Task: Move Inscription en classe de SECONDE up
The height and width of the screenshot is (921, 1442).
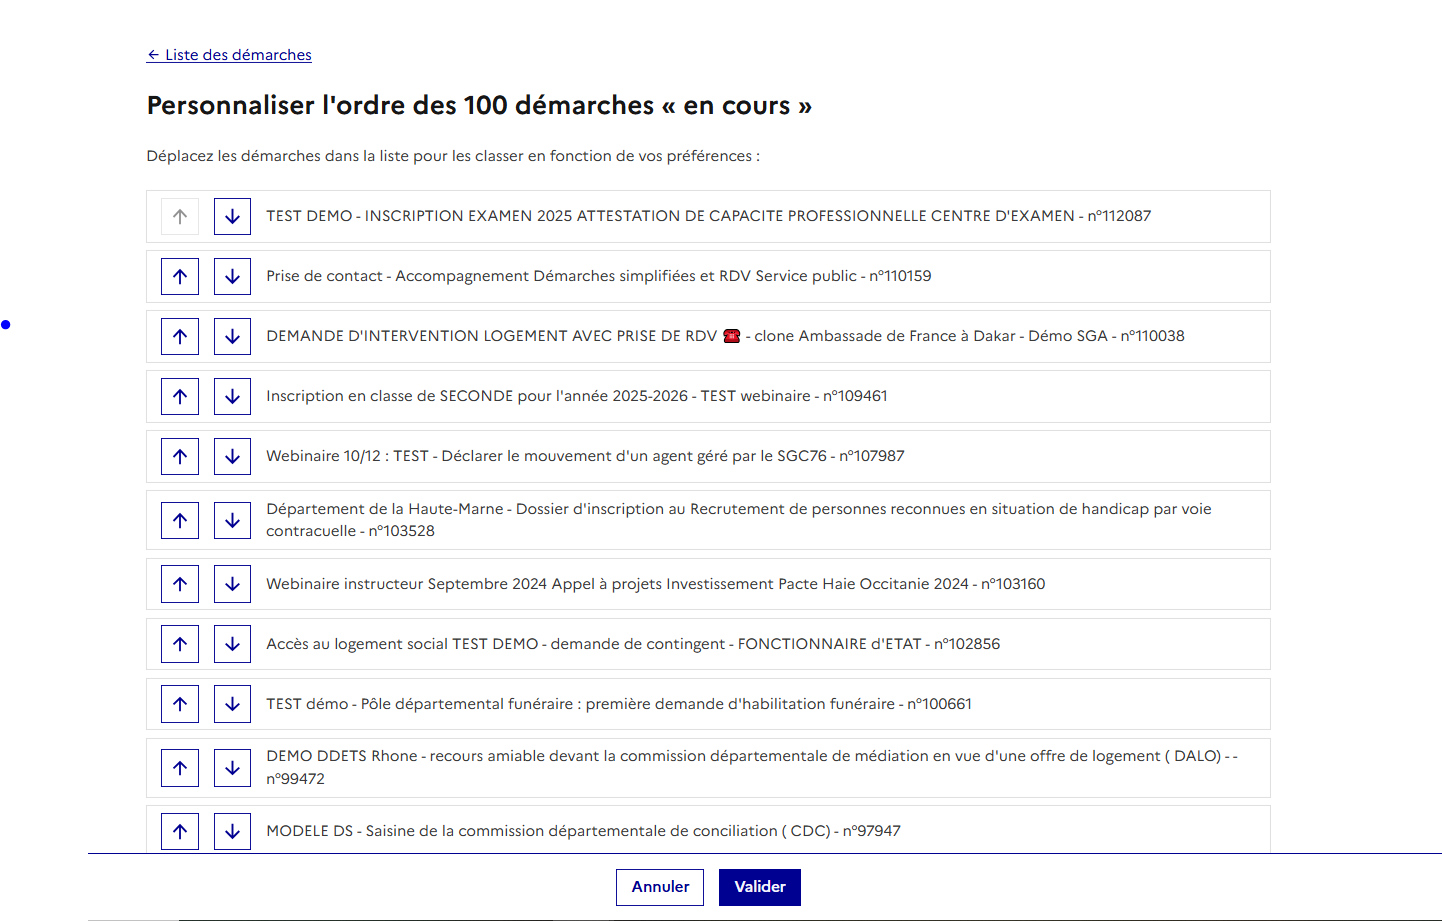Action: pyautogui.click(x=180, y=396)
